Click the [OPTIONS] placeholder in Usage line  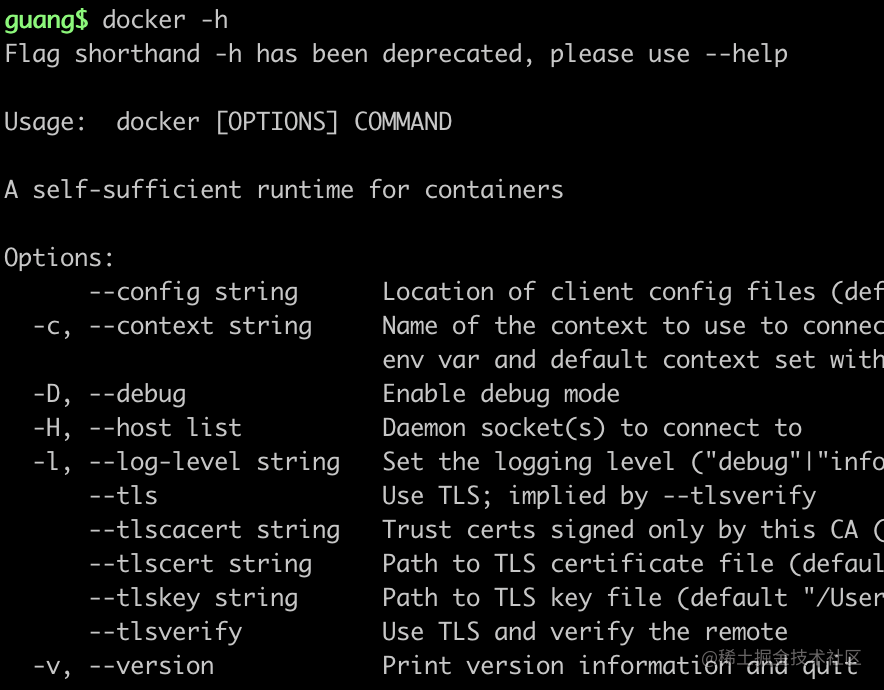(277, 122)
